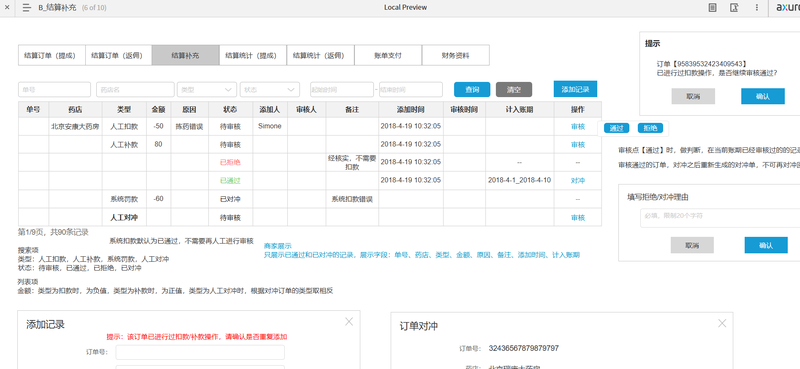Close the 订单对冲 dialog

pos(722,323)
